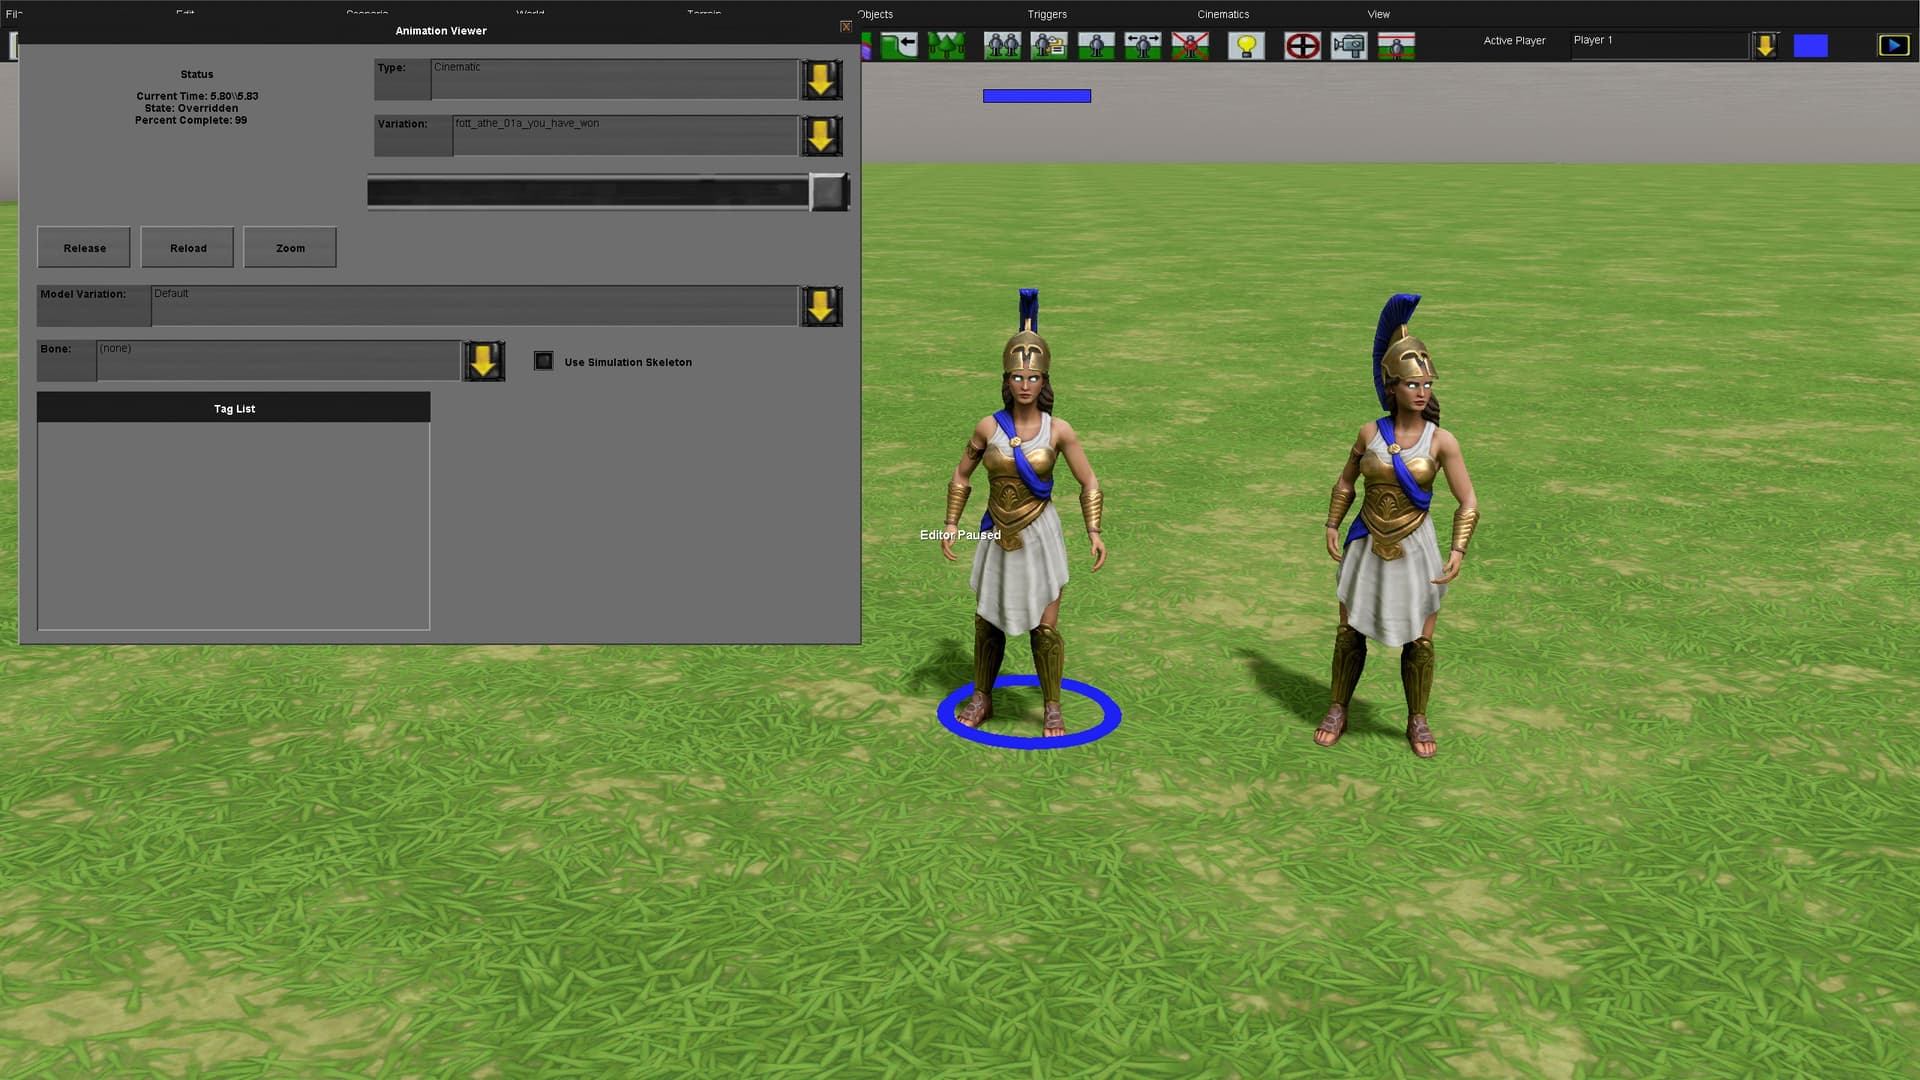Expand the Bone dropdown arrow

click(x=483, y=361)
